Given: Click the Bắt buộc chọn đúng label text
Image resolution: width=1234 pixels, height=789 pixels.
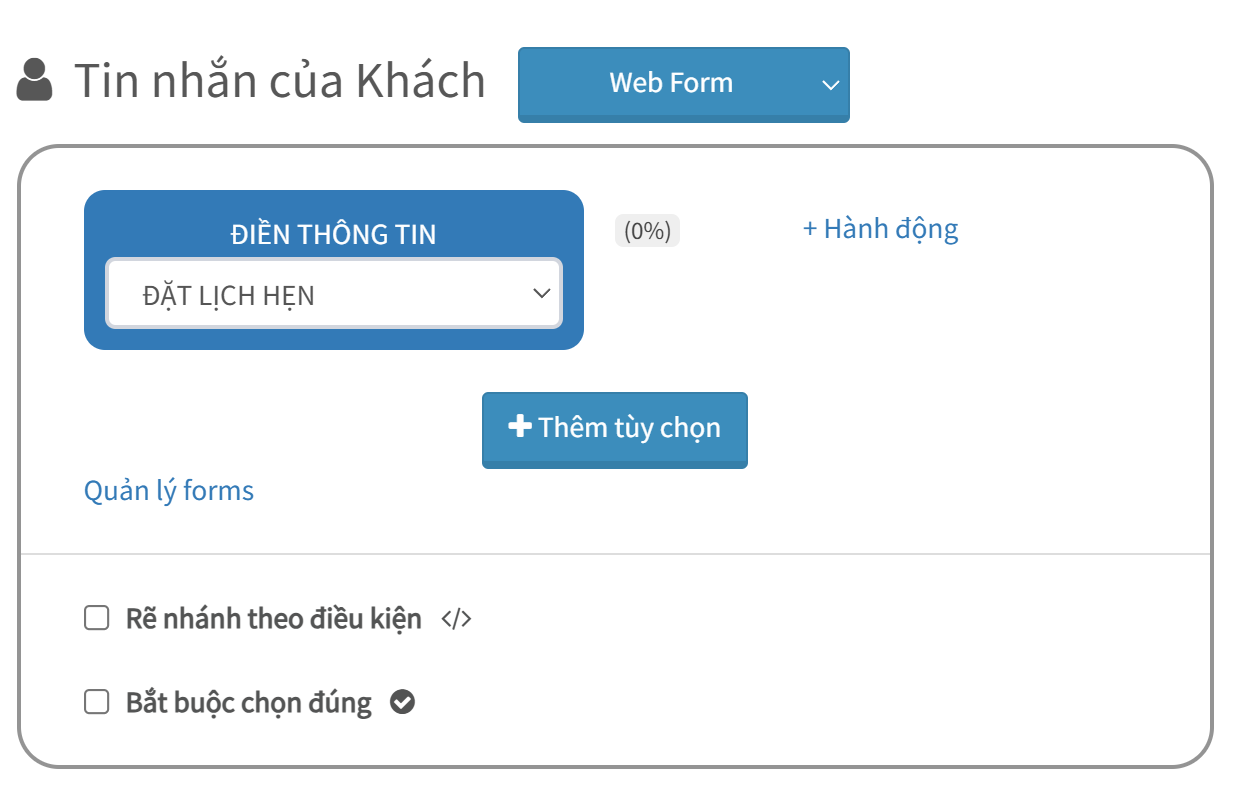Looking at the screenshot, I should (249, 704).
